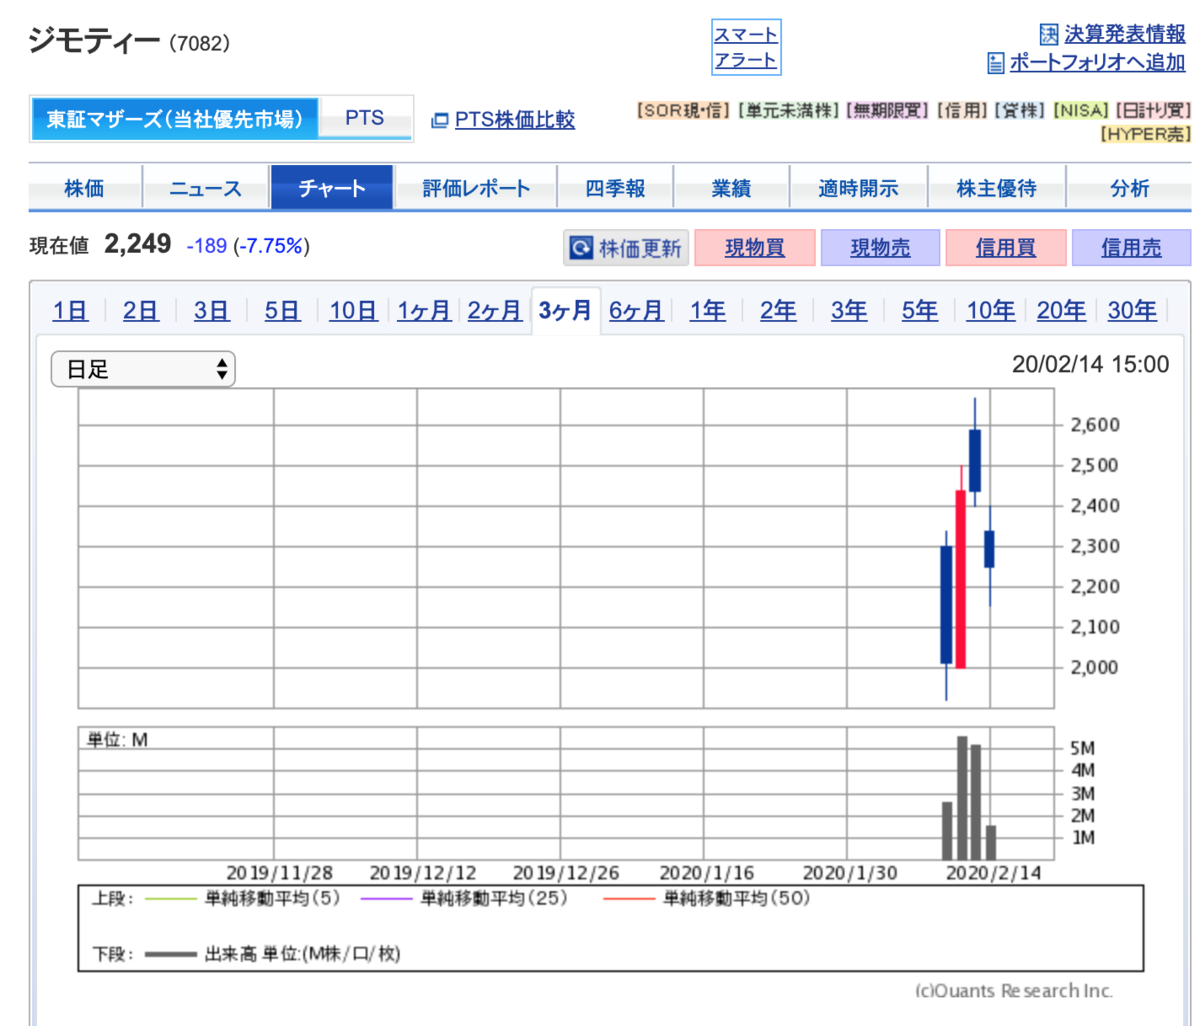Click the 株価更新 refresh icon
The height and width of the screenshot is (1026, 1200).
coord(579,247)
